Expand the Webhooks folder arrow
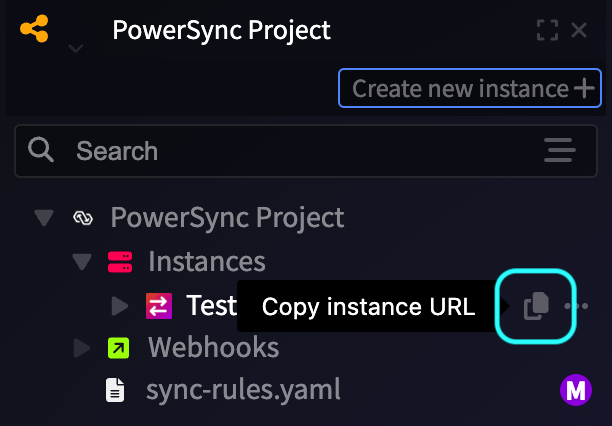612x426 pixels. [x=82, y=348]
